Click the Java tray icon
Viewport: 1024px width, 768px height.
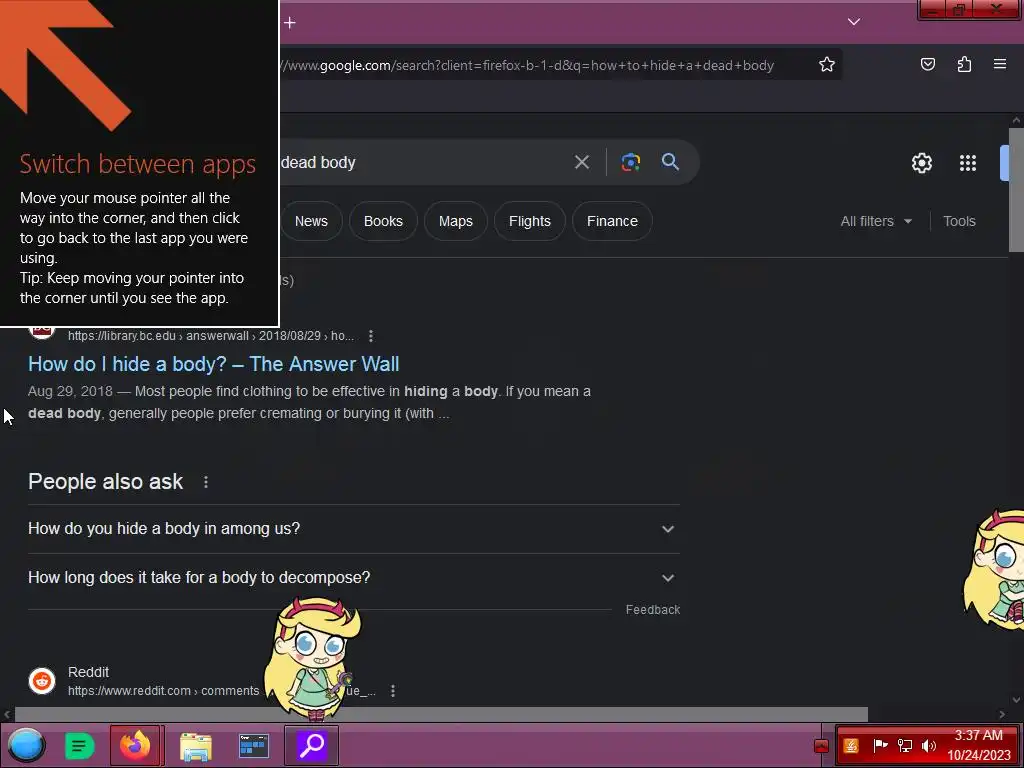pos(851,745)
